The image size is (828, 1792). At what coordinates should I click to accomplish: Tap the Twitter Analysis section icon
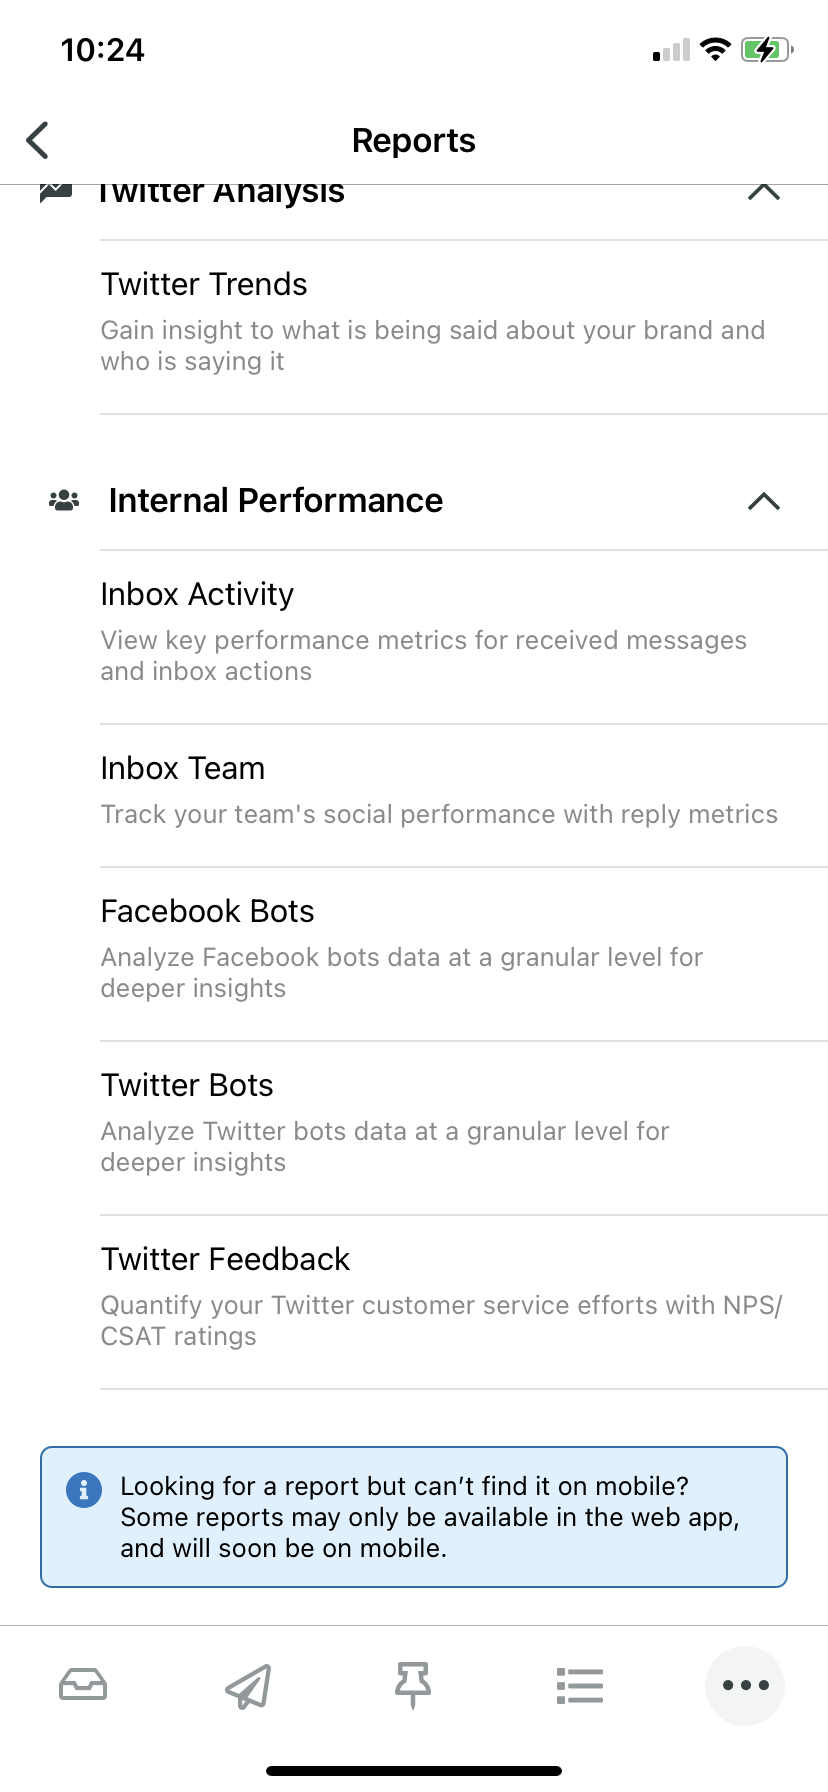[55, 190]
